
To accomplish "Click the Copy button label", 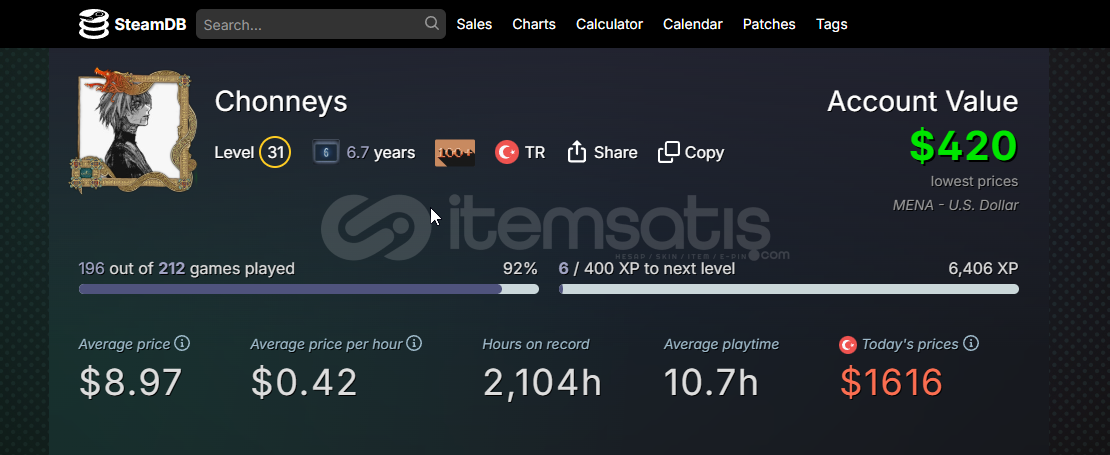I will point(704,152).
